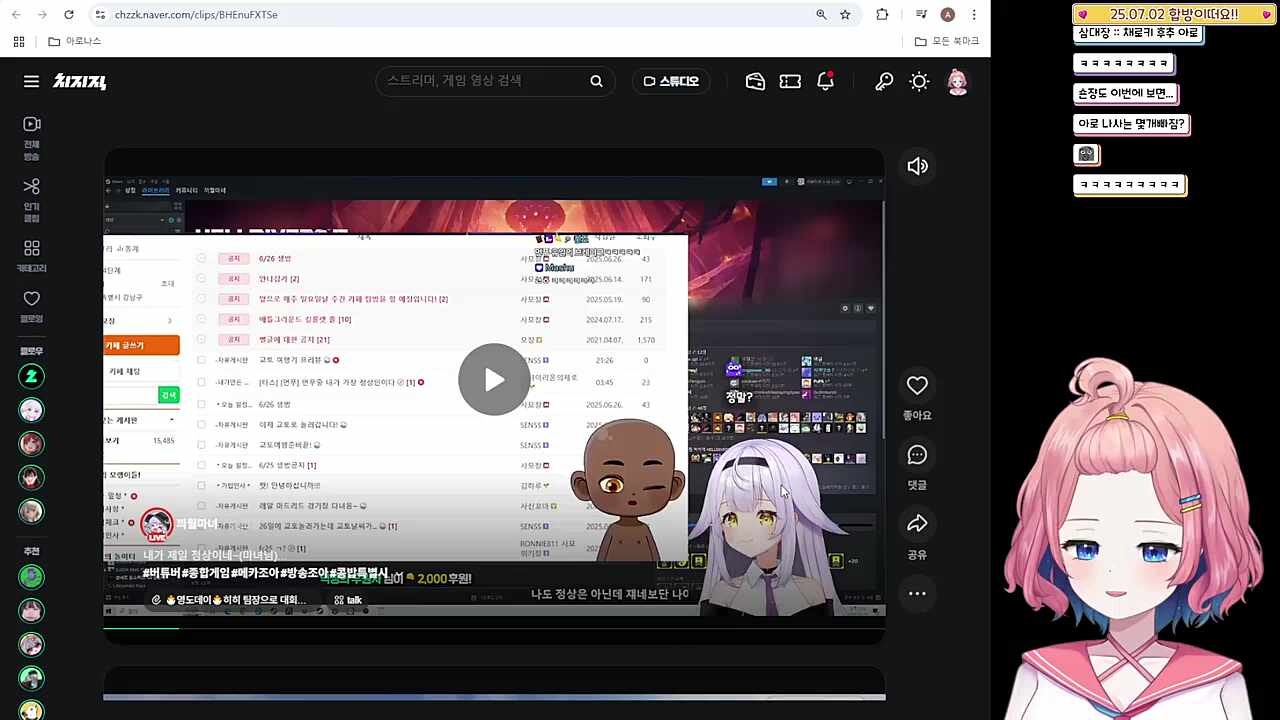Open the pink-haired profile avatar menu in header
The height and width of the screenshot is (720, 1280).
point(957,81)
